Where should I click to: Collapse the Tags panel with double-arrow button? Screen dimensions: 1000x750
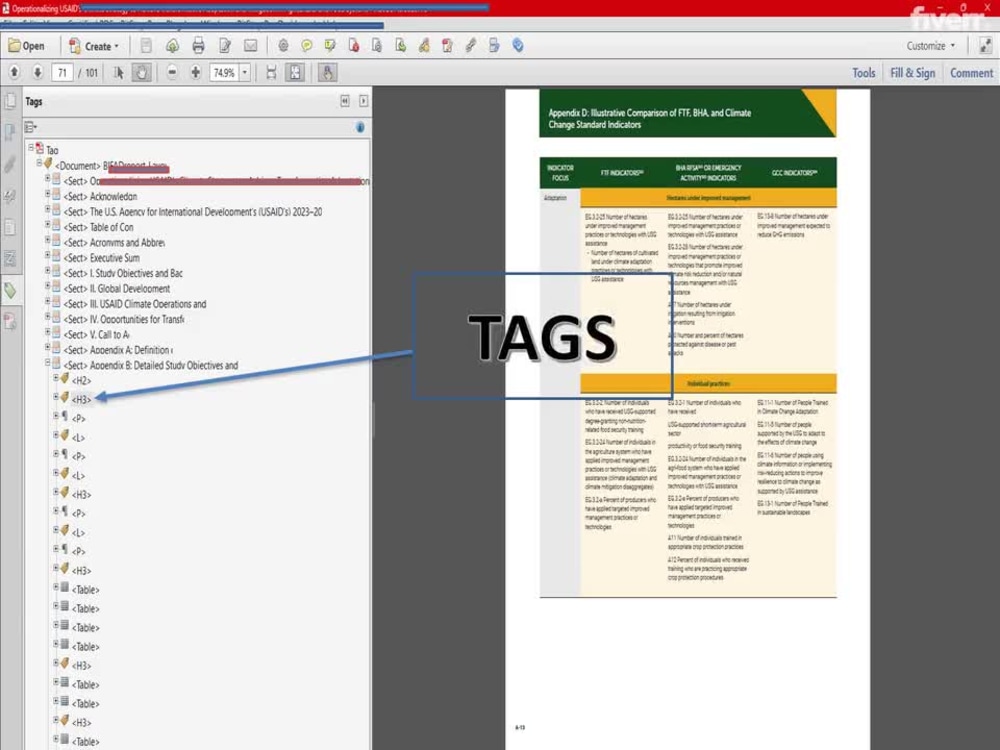tap(345, 101)
